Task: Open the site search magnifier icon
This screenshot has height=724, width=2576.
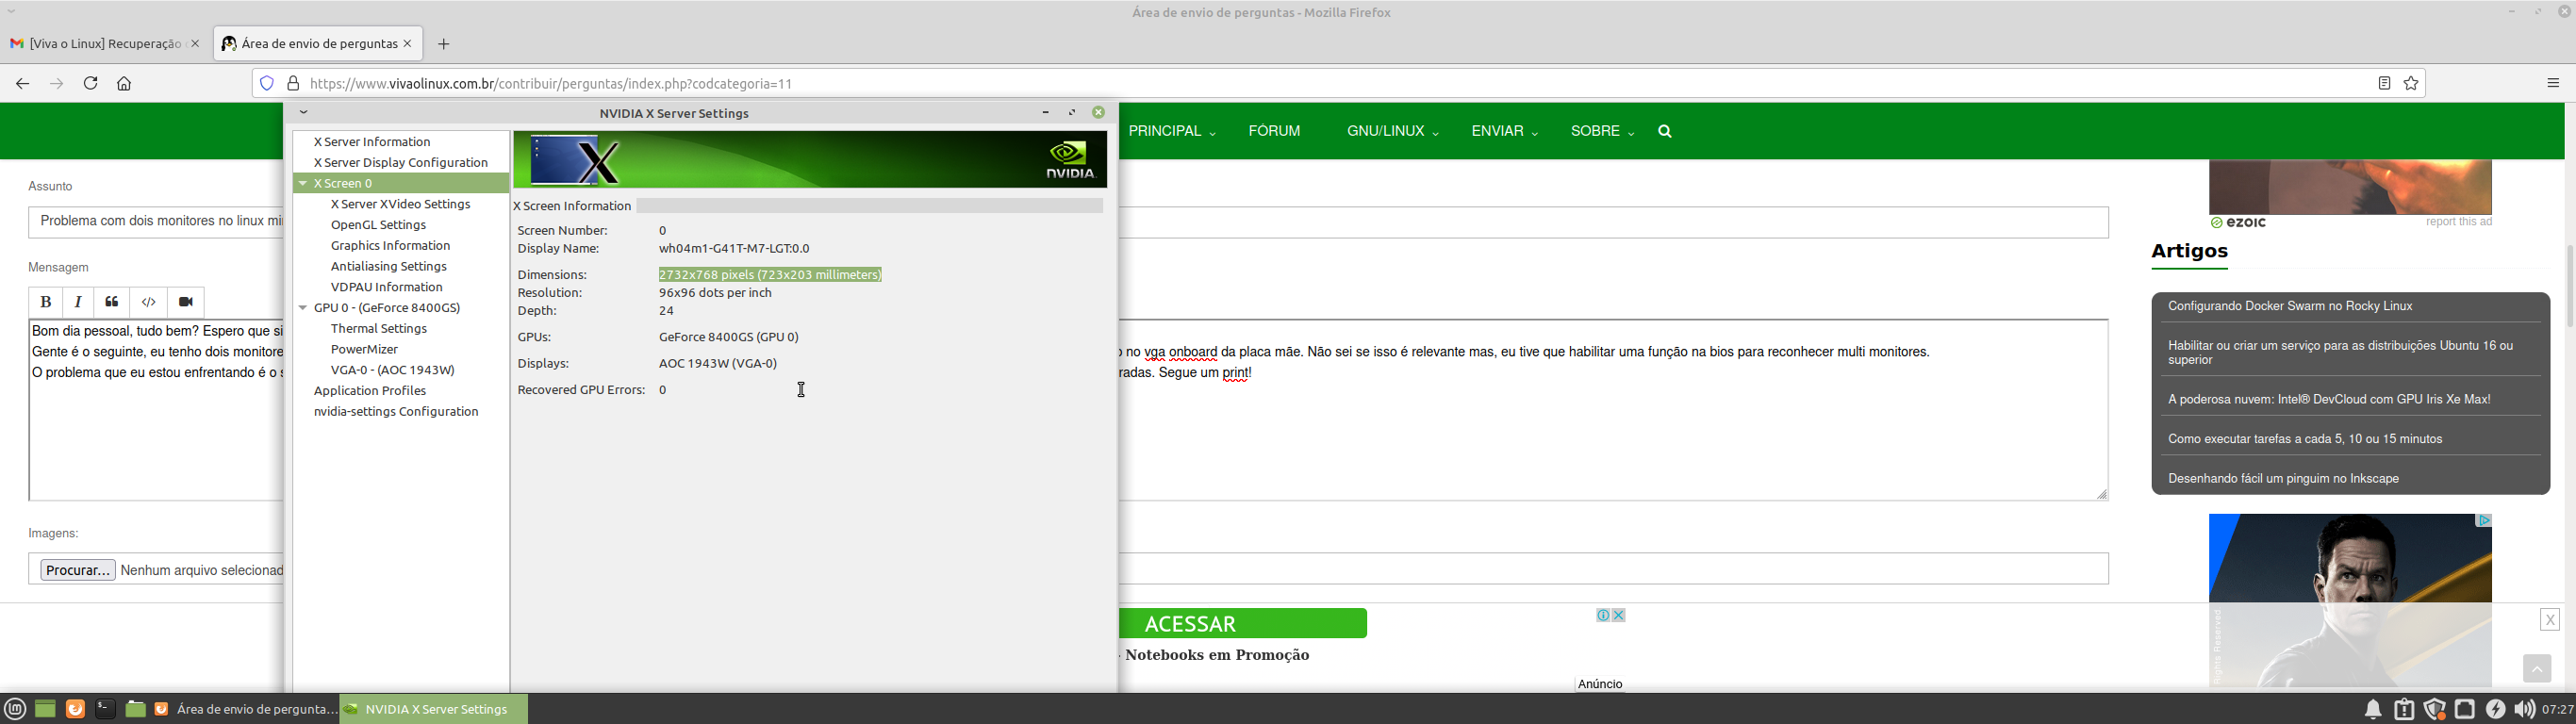Action: point(1665,132)
